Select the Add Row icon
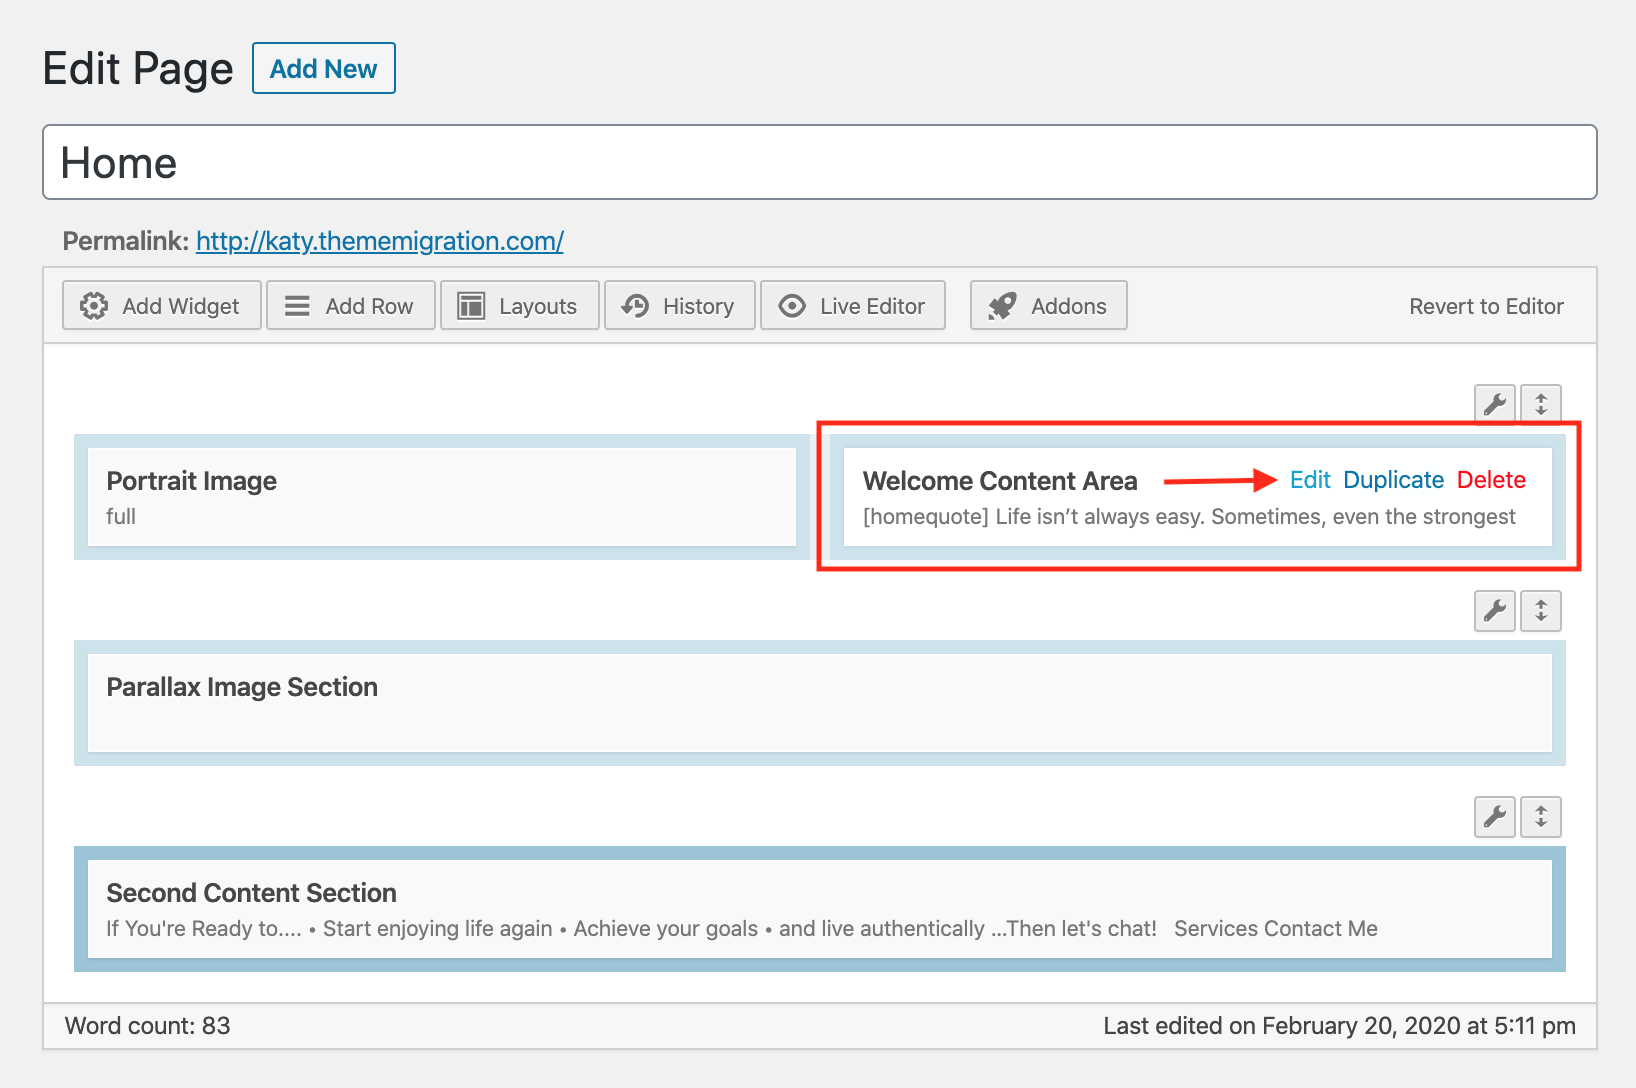Viewport: 1636px width, 1088px height. coord(296,306)
